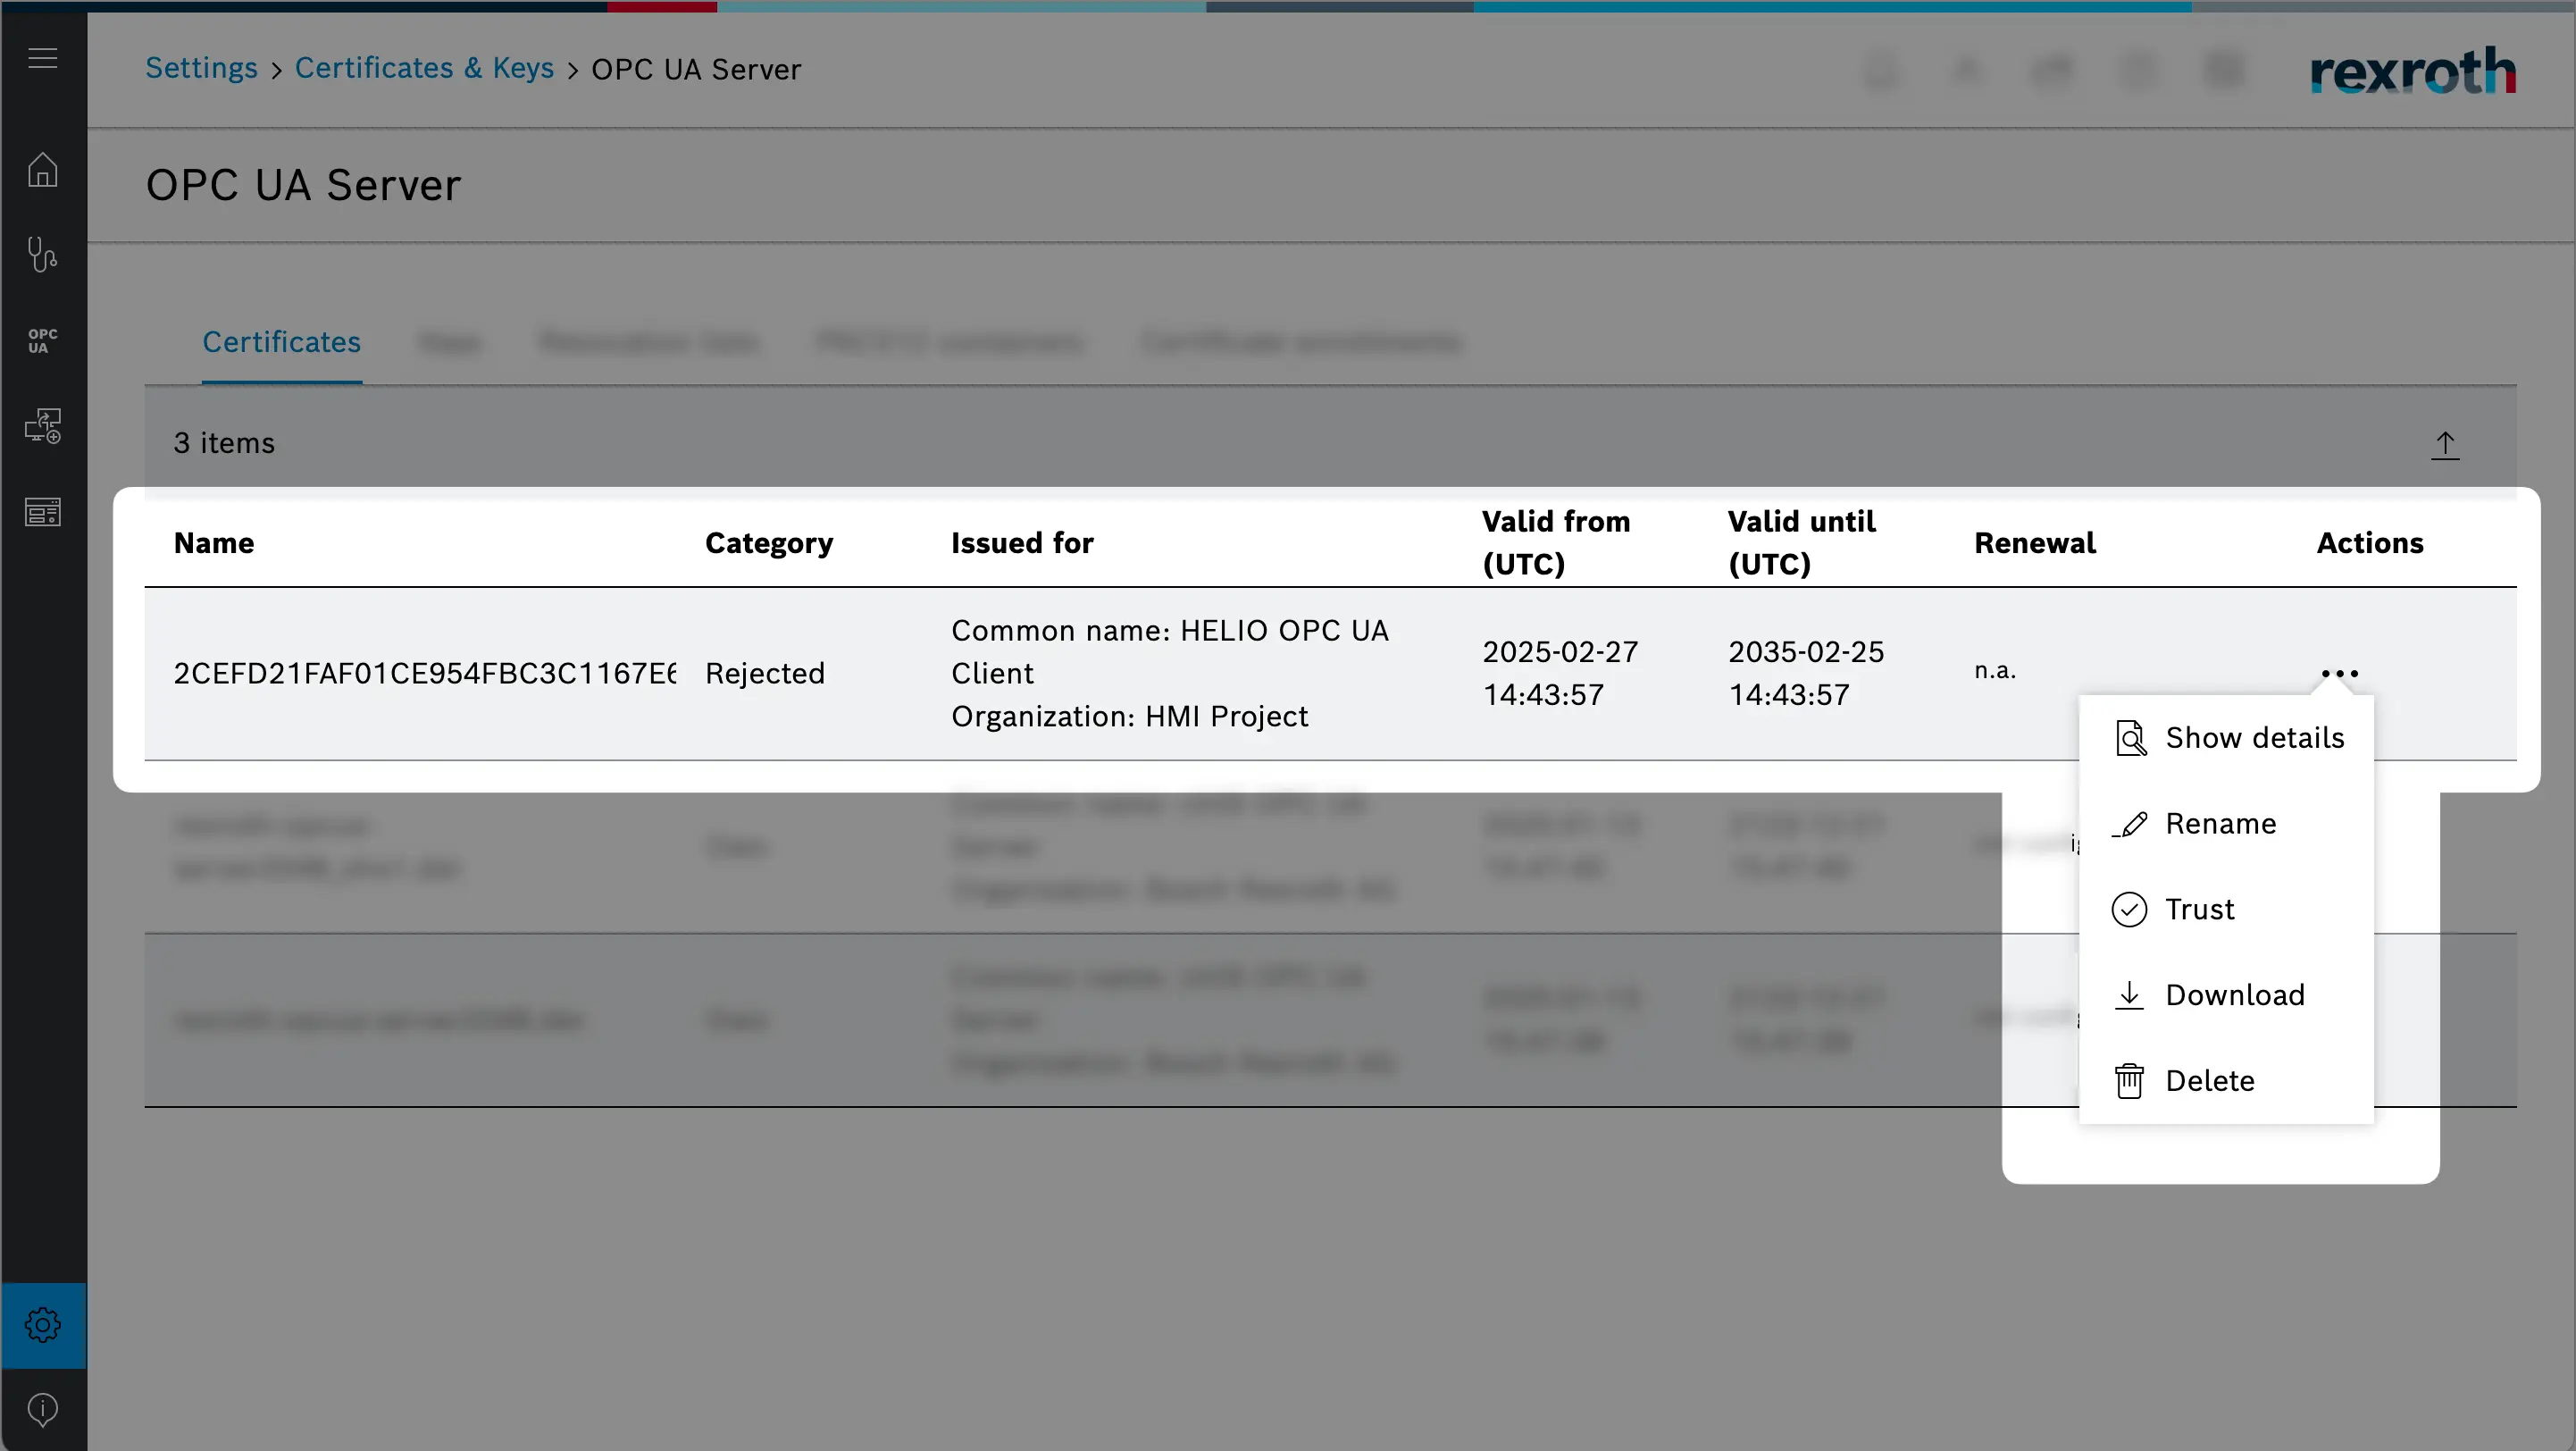Viewport: 2576px width, 1451px height.
Task: Click the upload certificate arrow icon
Action: (x=2444, y=444)
